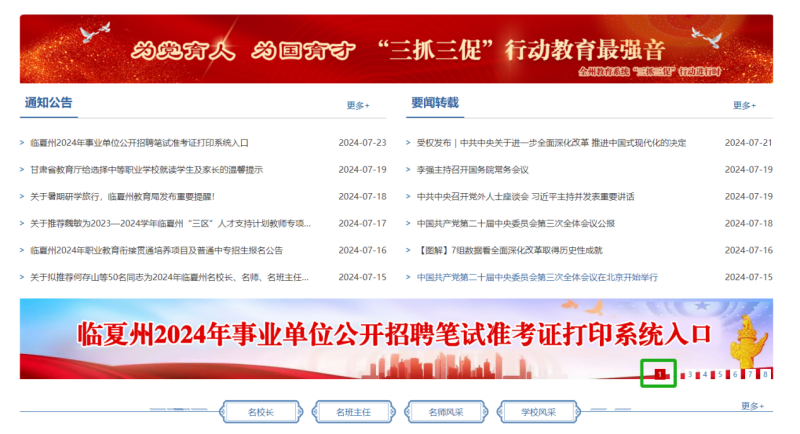This screenshot has width=800, height=434.
Task: Go to carousel slide 5 indicator
Action: tap(720, 375)
